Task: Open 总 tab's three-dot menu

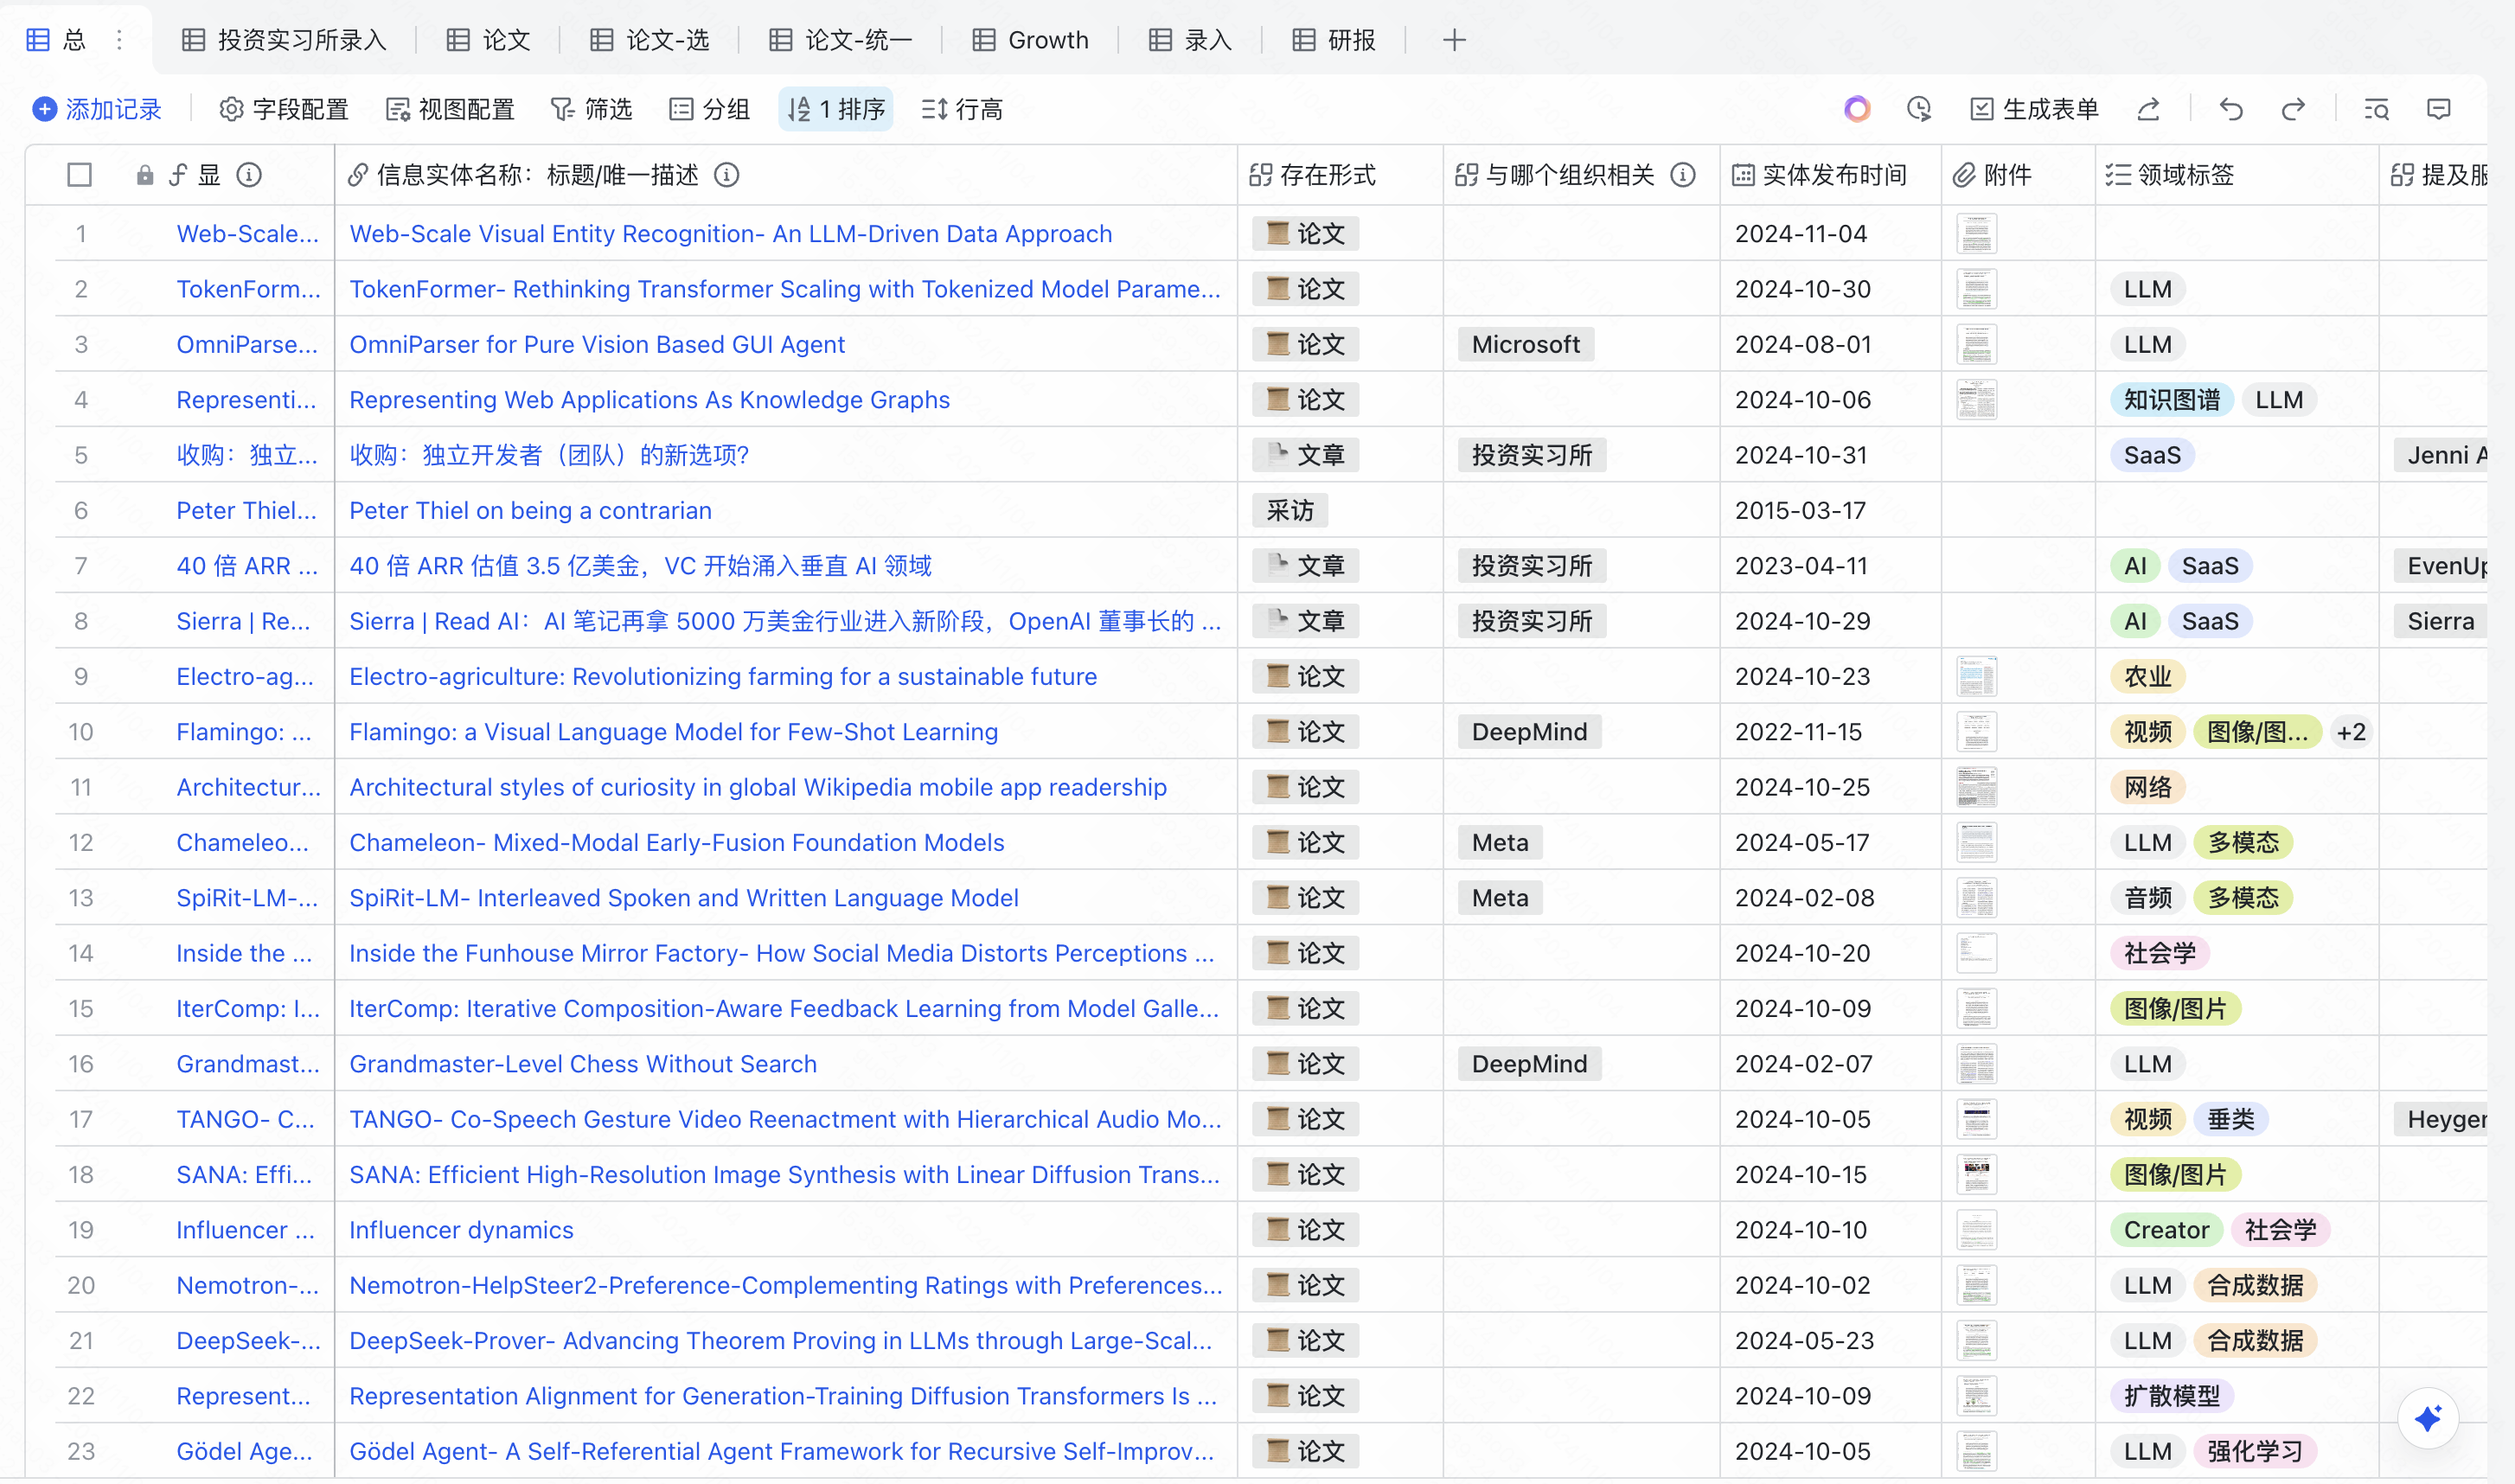Action: coord(119,40)
